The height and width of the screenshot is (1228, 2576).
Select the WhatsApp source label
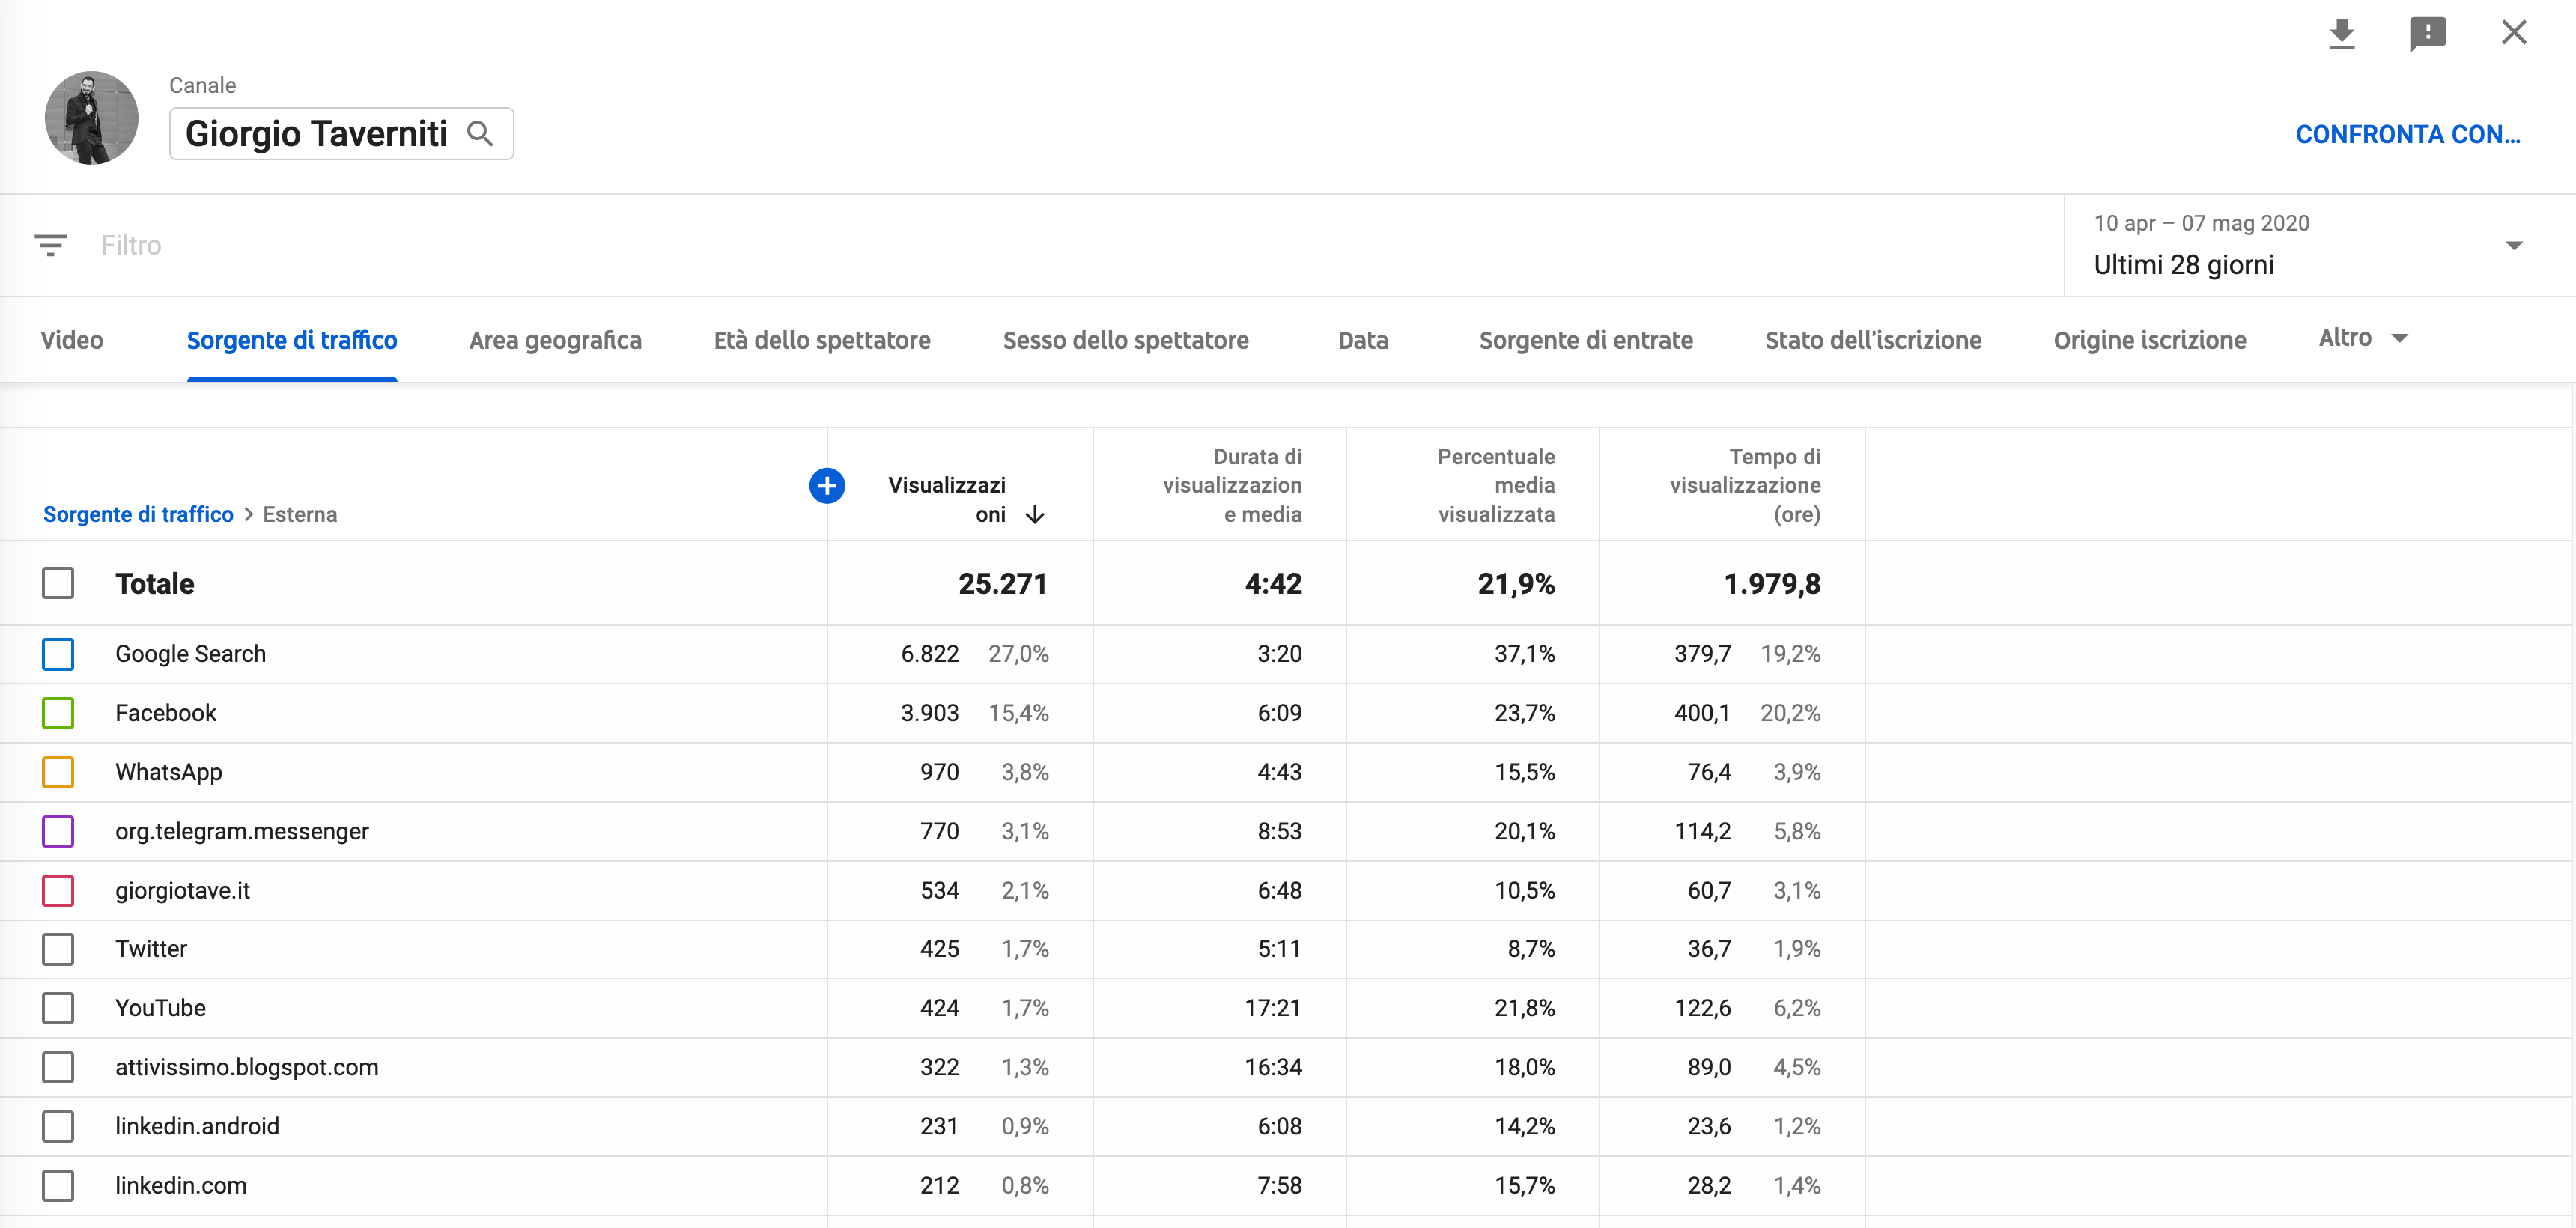[x=168, y=772]
